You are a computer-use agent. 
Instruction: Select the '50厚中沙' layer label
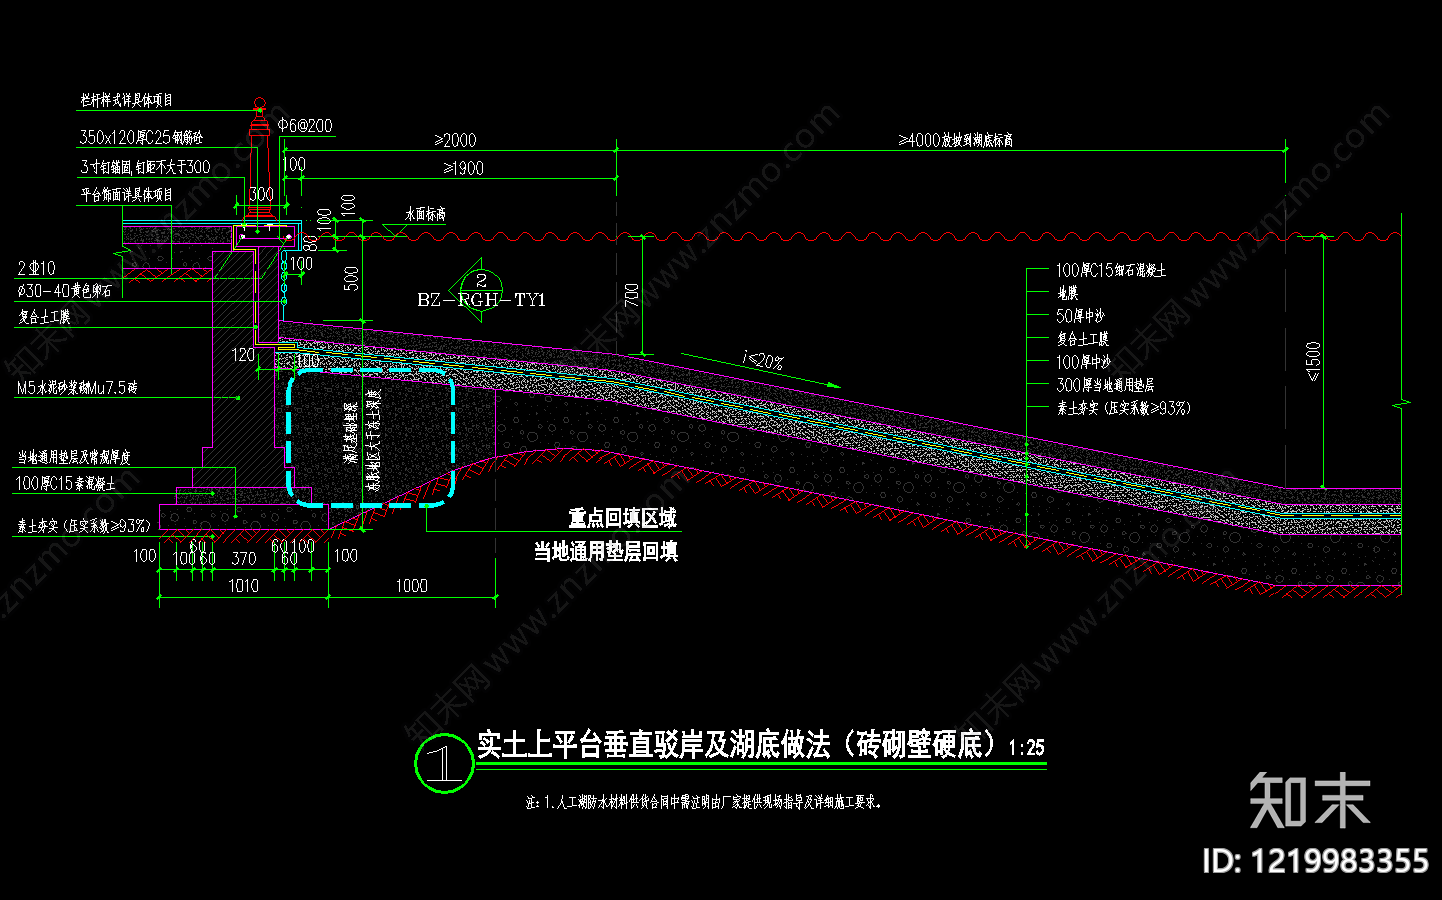1080,316
